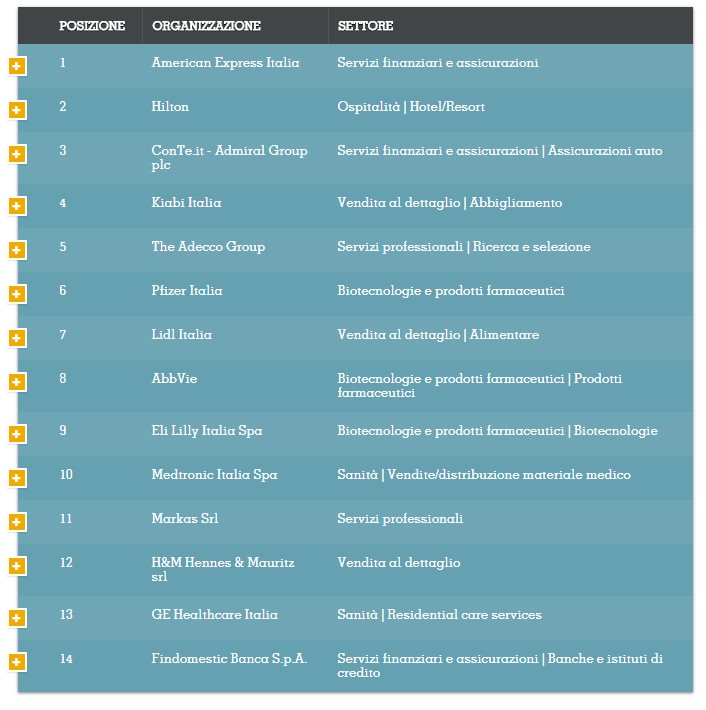Expand the Eli Lilly Italia Spa row
Viewport: 706px width, 710px height.
pyautogui.click(x=17, y=434)
